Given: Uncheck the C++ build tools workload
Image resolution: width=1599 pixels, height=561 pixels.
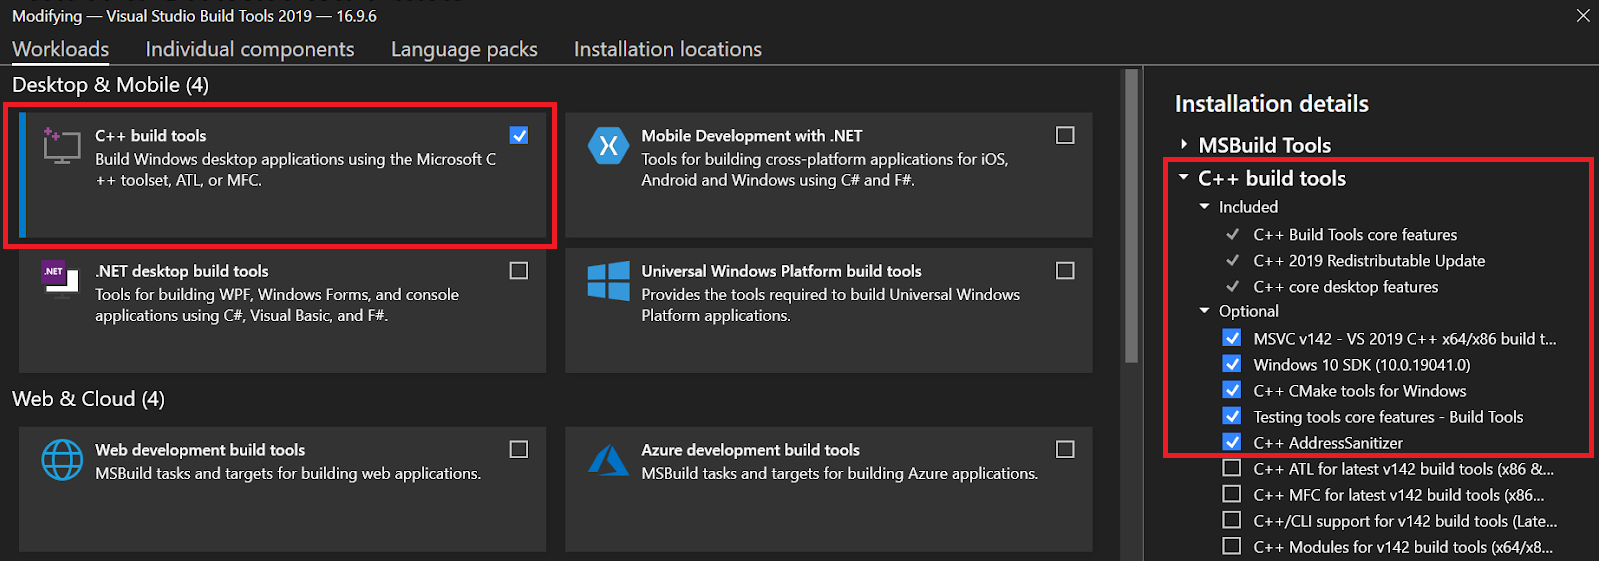Looking at the screenshot, I should point(519,135).
